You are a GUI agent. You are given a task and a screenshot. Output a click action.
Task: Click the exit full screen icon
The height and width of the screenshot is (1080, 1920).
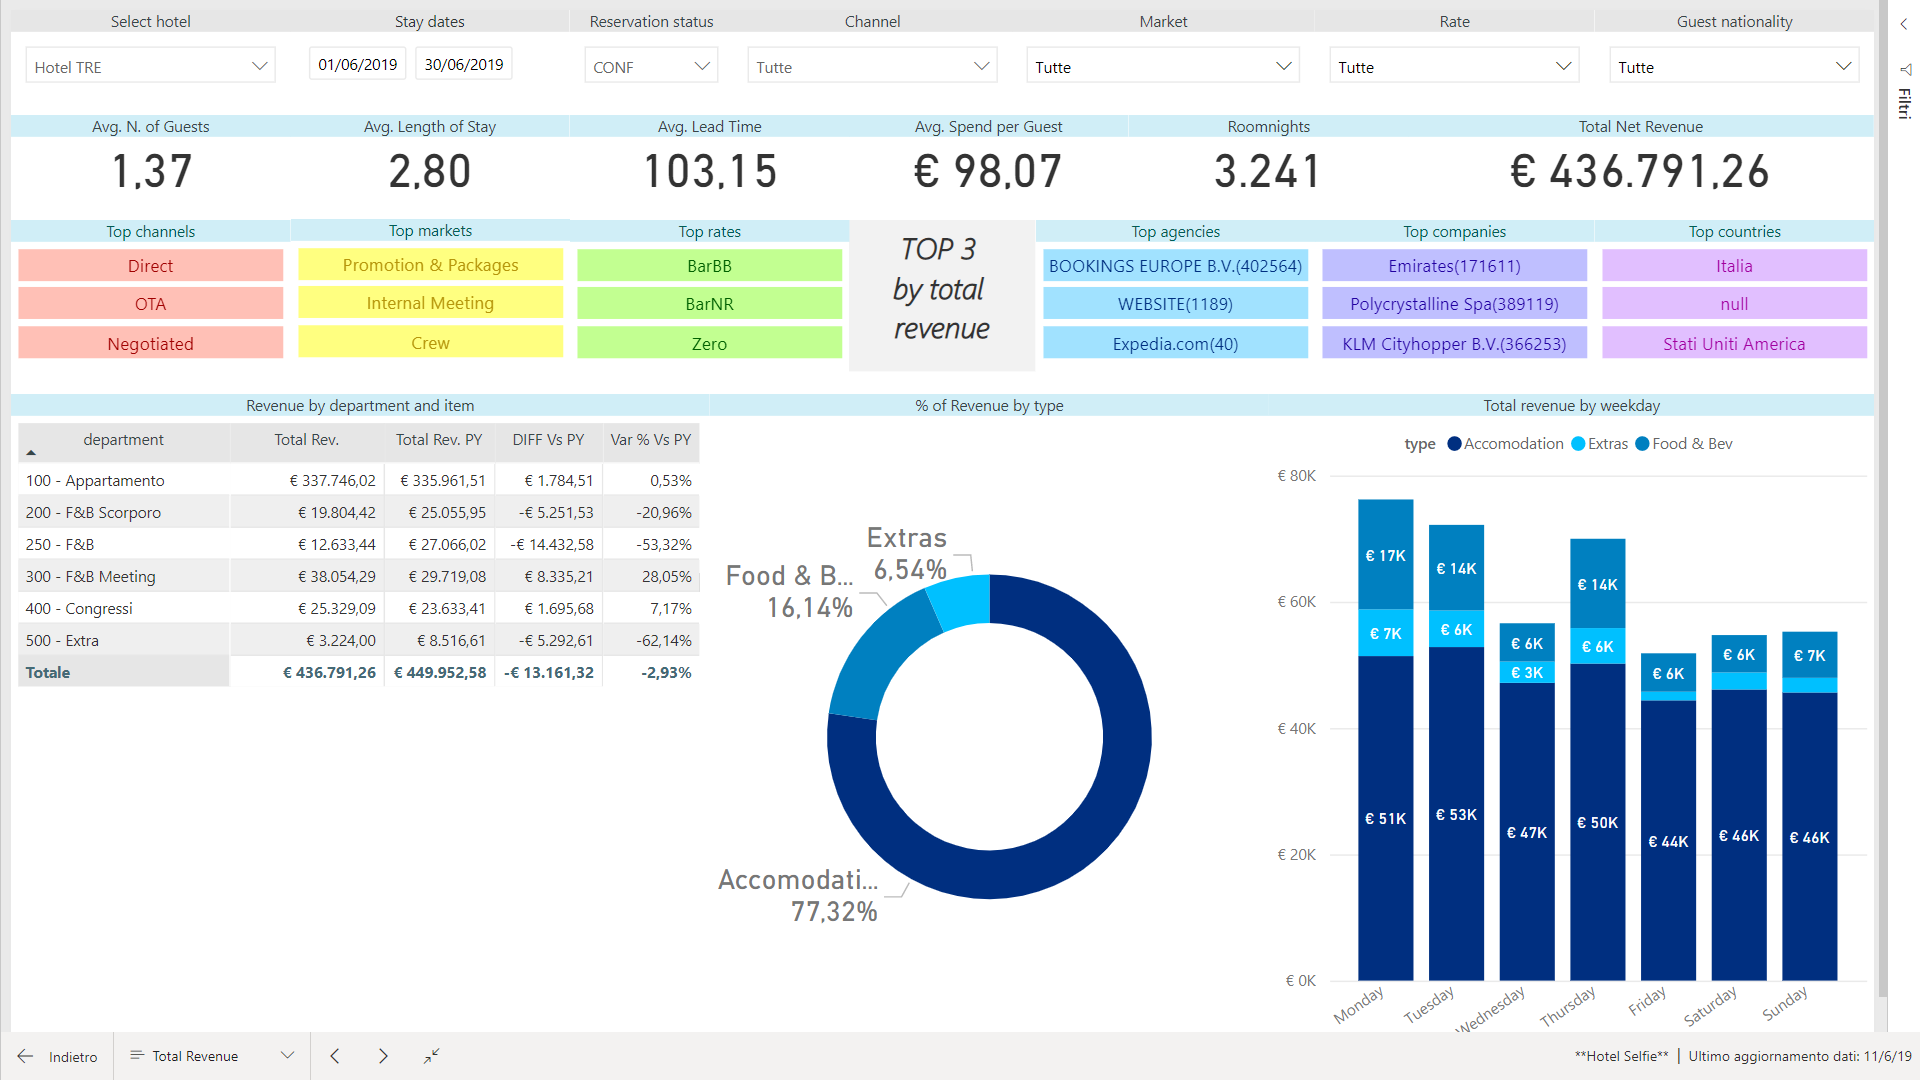point(431,1056)
